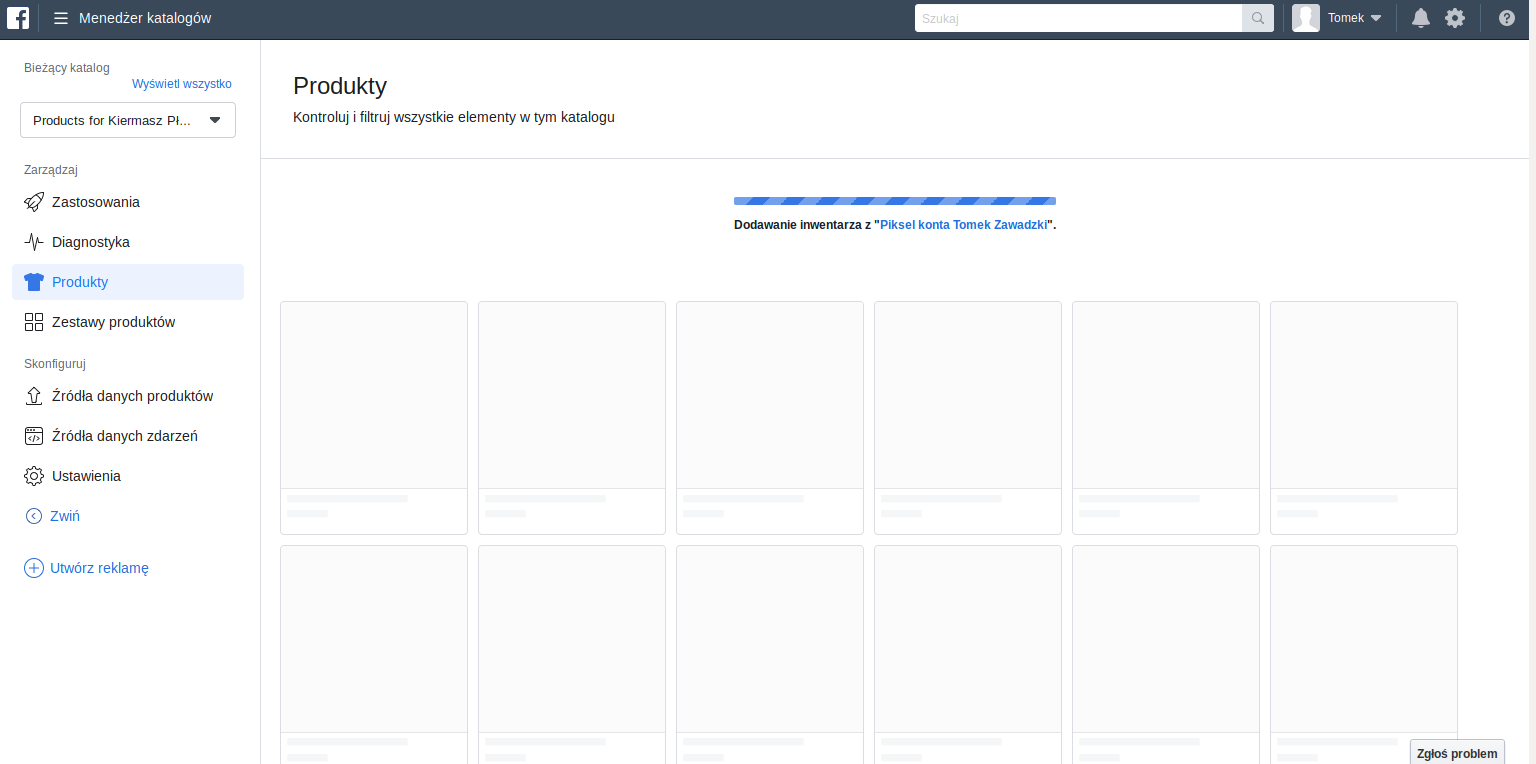Screen dimensions: 1536x764
Task: Click the Piksel konta Tomek Zawadzki link
Action: pyautogui.click(x=964, y=225)
